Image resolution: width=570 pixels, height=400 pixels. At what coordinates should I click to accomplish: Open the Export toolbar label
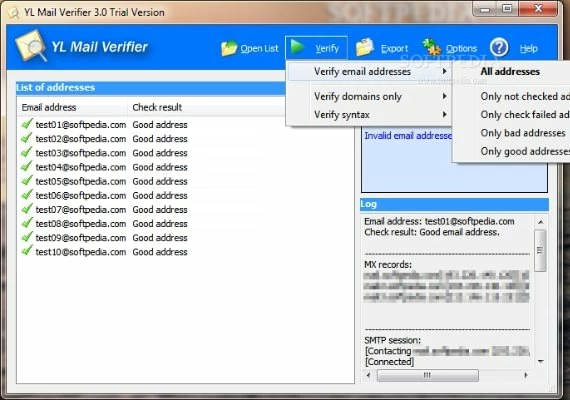click(x=394, y=48)
